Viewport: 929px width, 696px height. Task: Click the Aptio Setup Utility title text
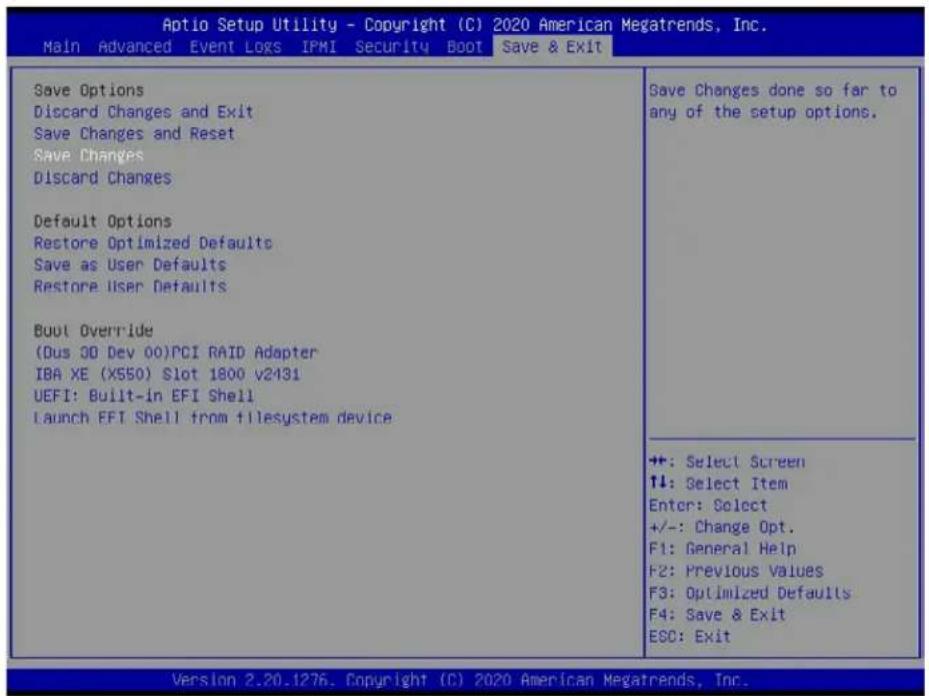(x=464, y=25)
